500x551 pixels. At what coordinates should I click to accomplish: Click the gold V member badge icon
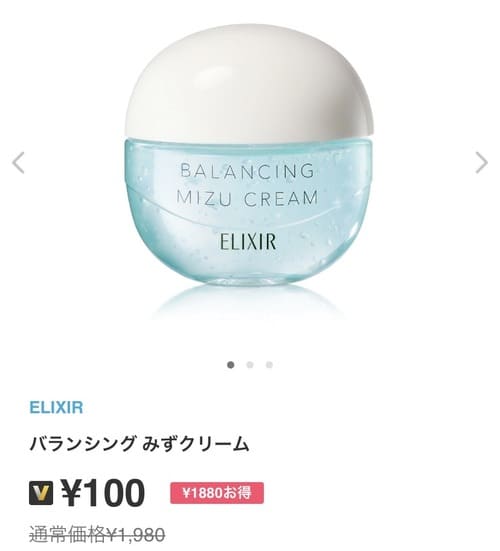(x=41, y=493)
